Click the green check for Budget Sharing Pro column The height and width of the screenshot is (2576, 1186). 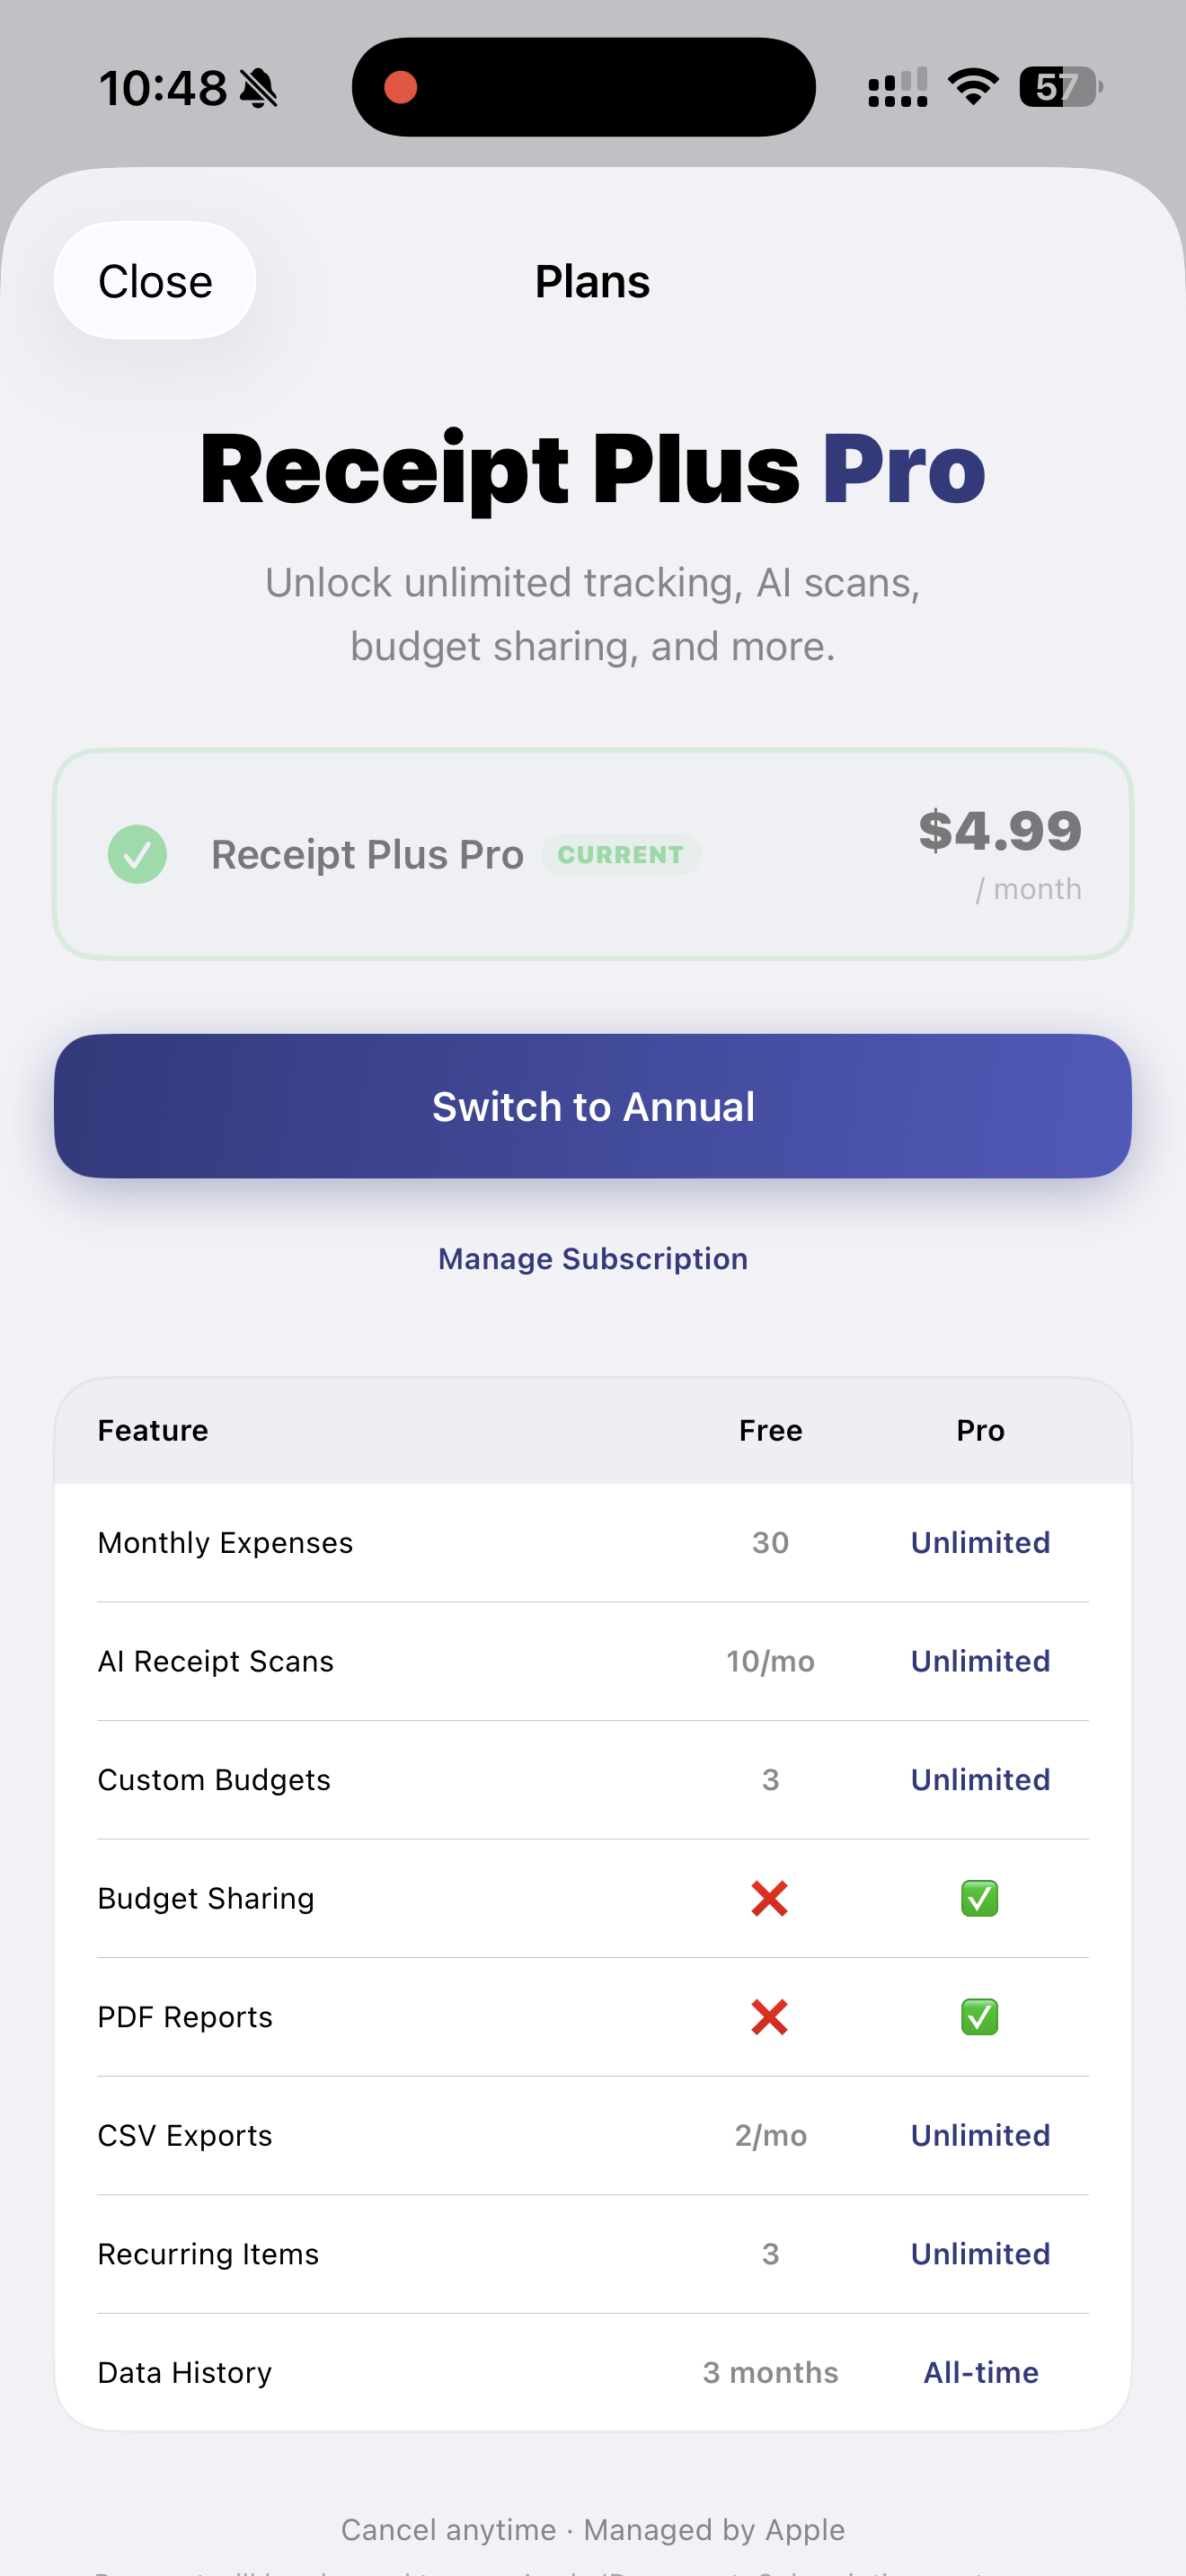[979, 1898]
